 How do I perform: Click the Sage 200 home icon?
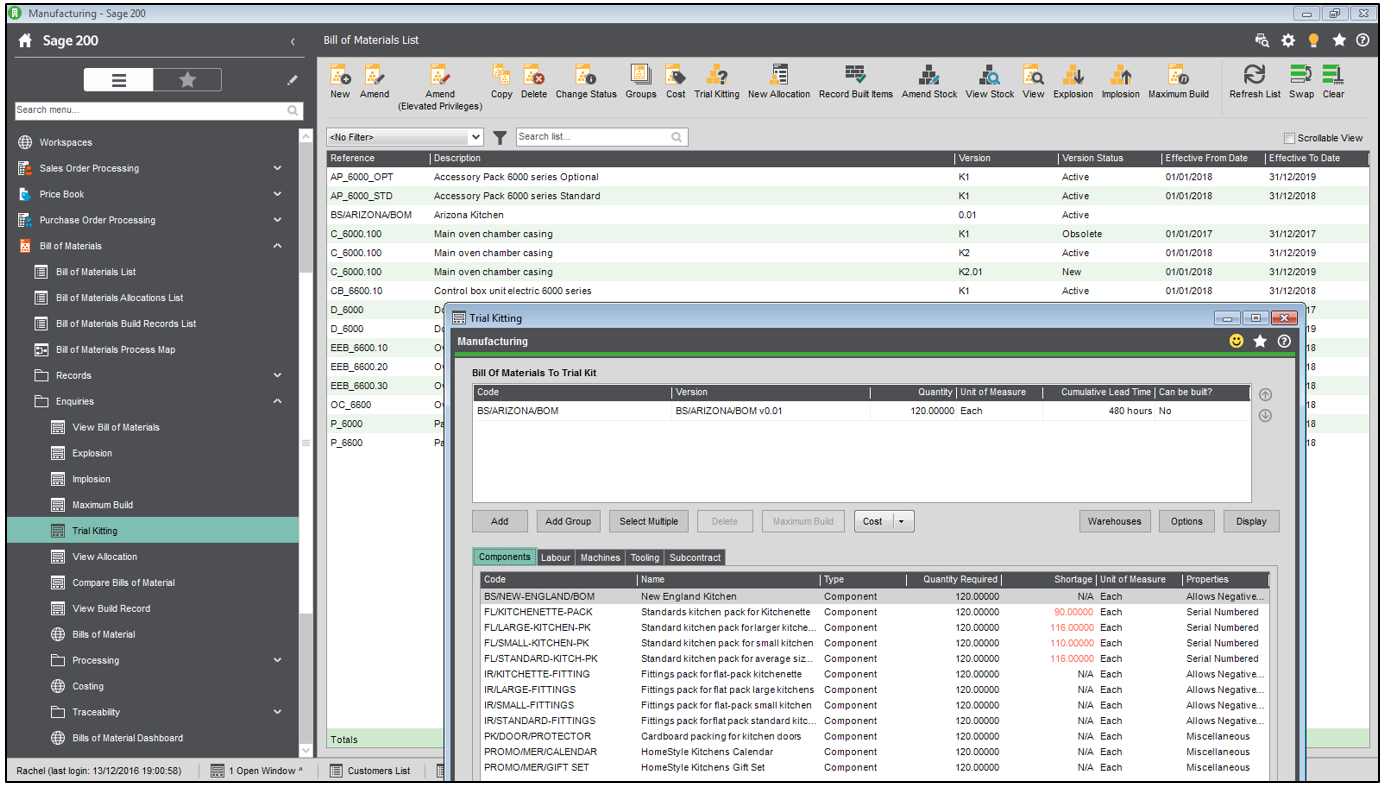click(26, 41)
